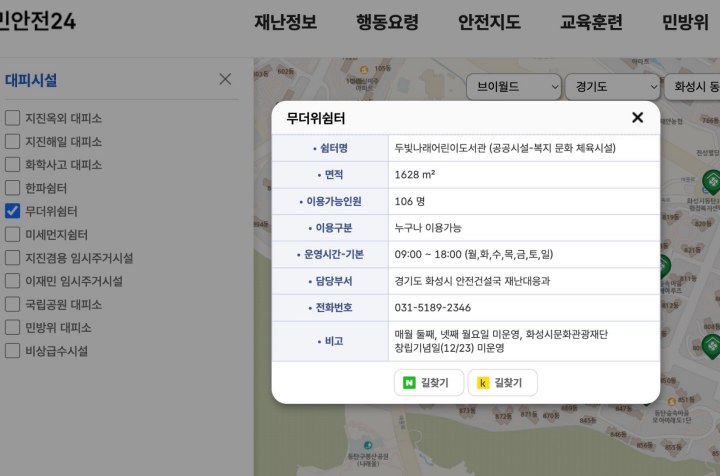Screen dimensions: 720x476
Task: Check 이재민 임시주거시설 checkbox
Action: tap(12, 281)
